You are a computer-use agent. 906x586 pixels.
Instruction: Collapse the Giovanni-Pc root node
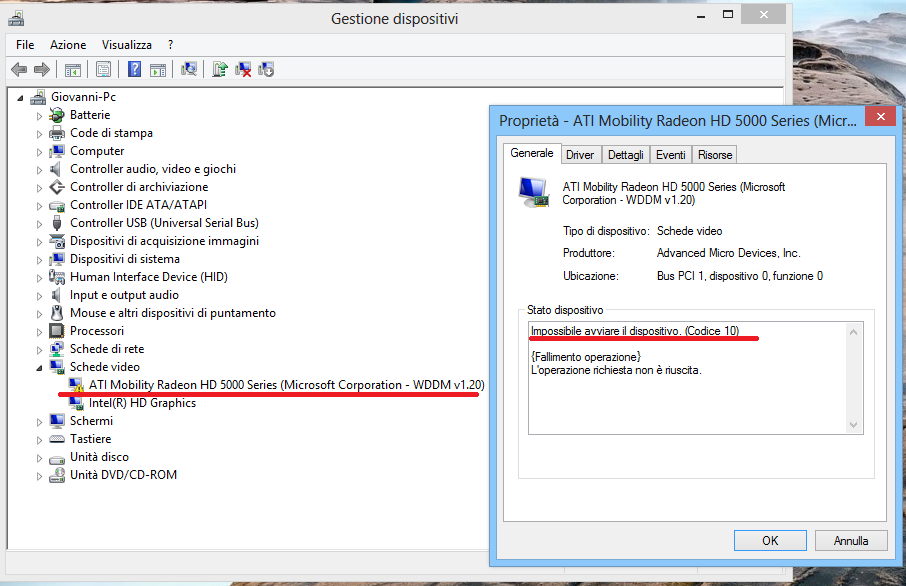(20, 98)
